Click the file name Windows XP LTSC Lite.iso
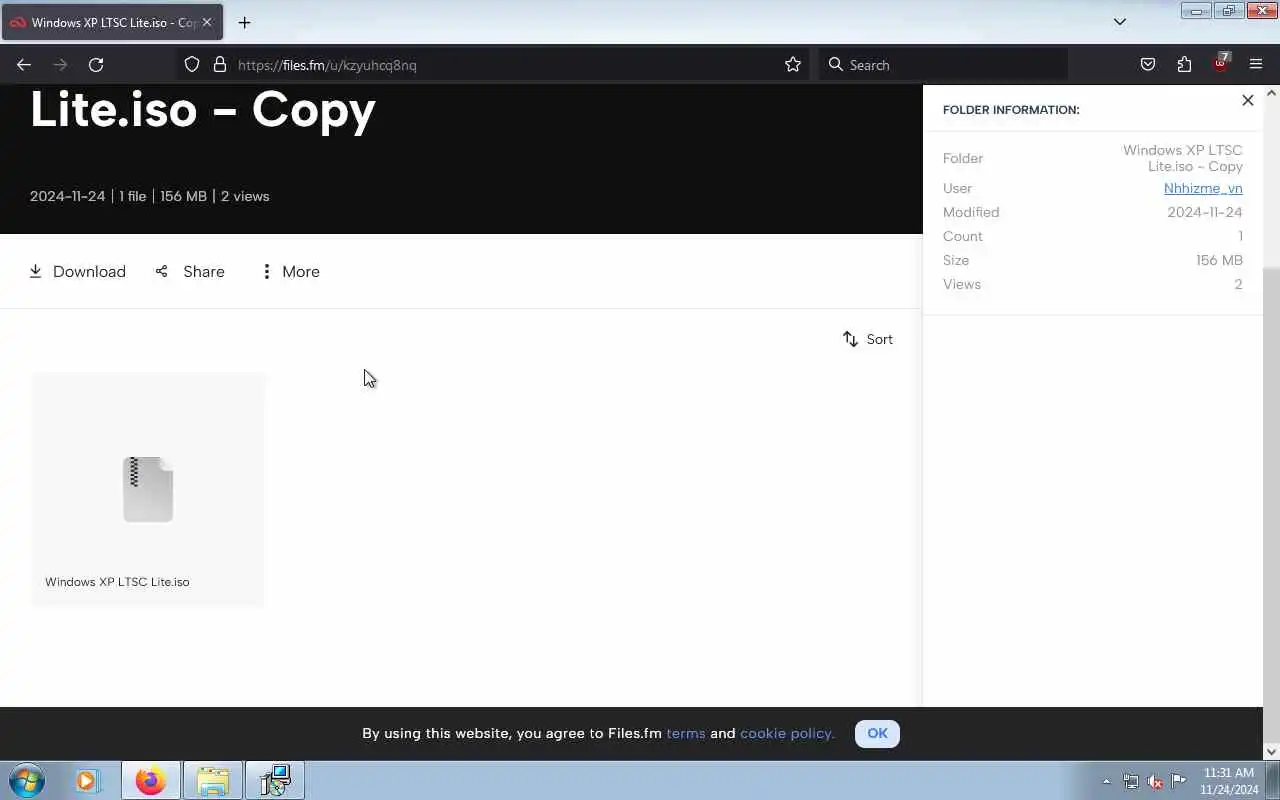 [117, 582]
